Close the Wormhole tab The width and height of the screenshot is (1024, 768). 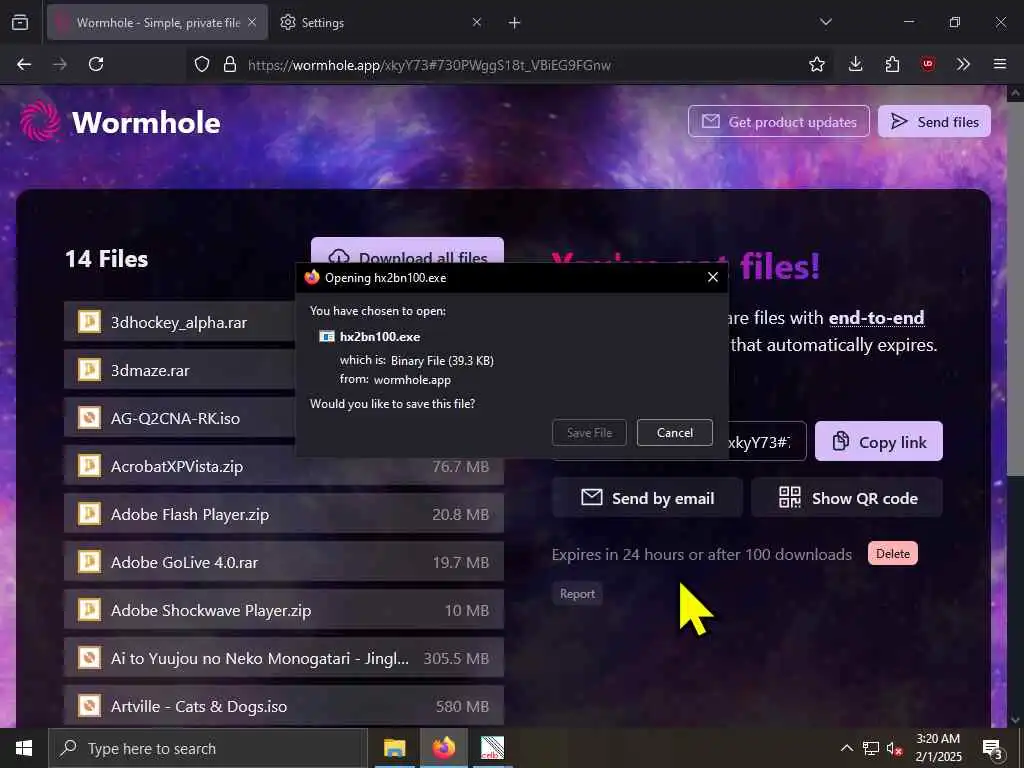252,22
